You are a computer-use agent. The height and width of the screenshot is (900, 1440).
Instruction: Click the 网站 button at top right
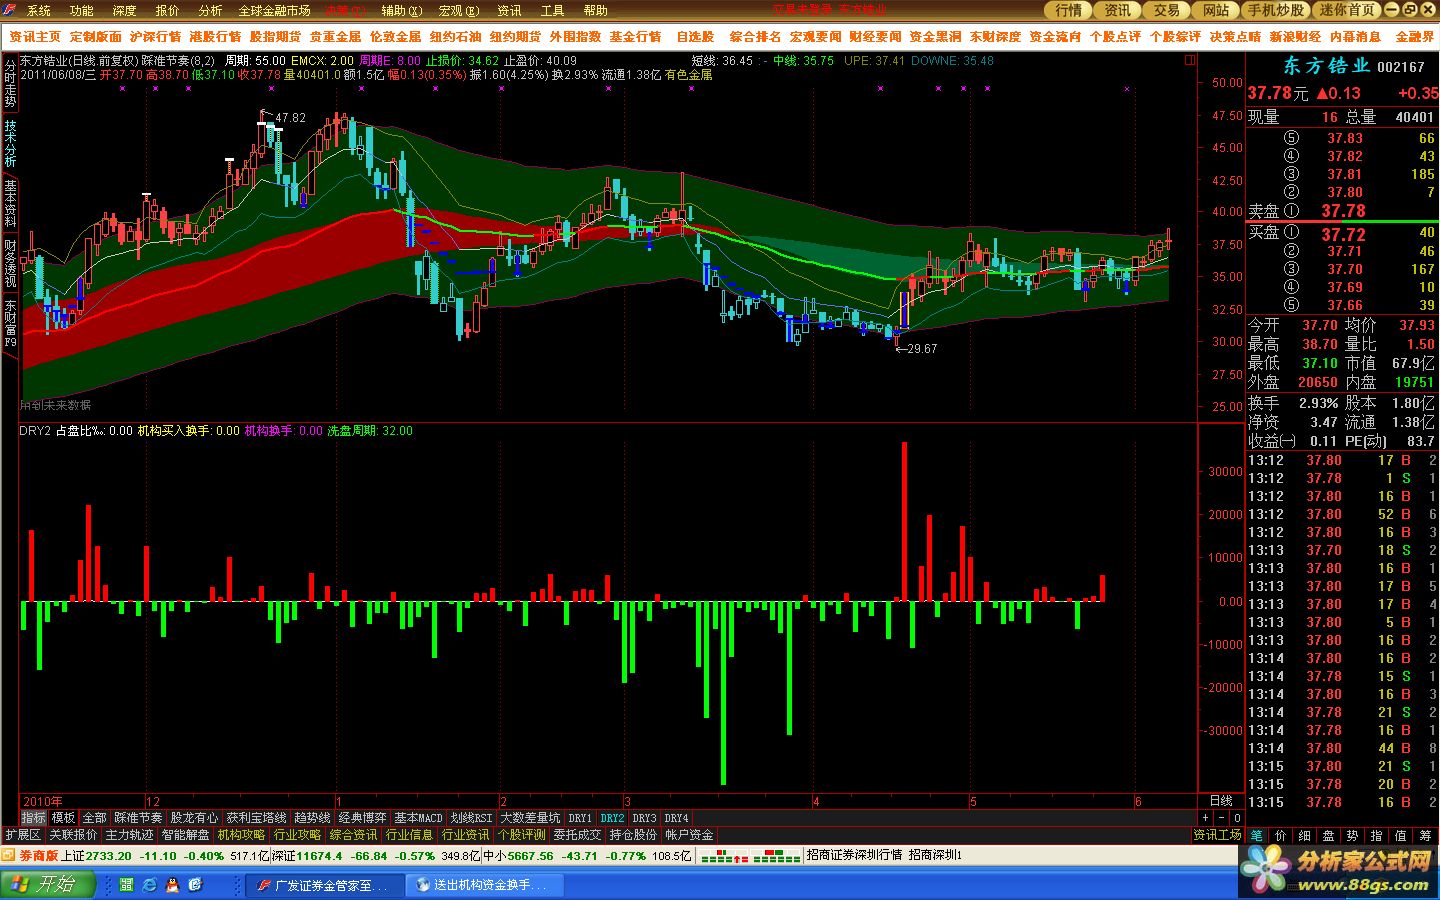pyautogui.click(x=1216, y=10)
